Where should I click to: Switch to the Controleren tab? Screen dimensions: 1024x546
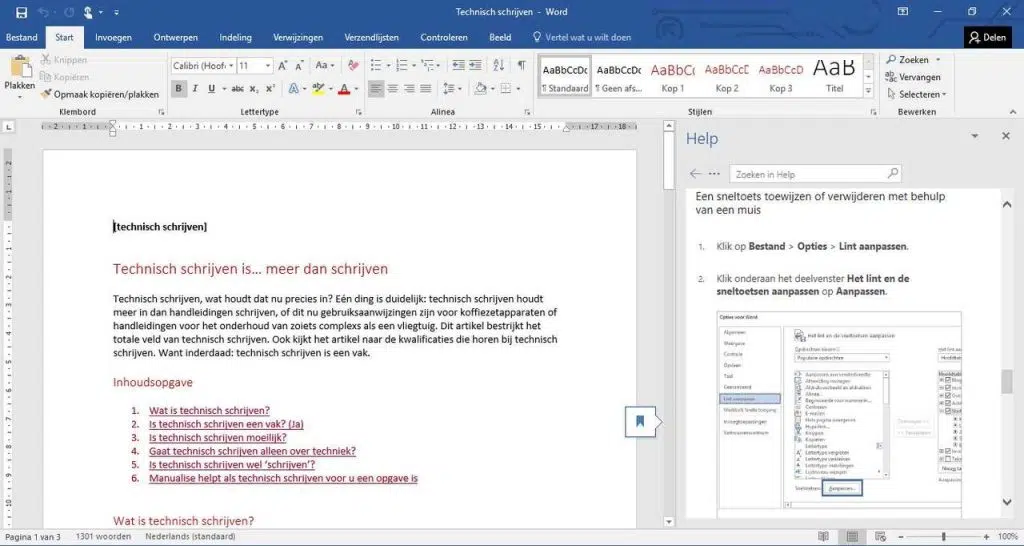pyautogui.click(x=444, y=37)
